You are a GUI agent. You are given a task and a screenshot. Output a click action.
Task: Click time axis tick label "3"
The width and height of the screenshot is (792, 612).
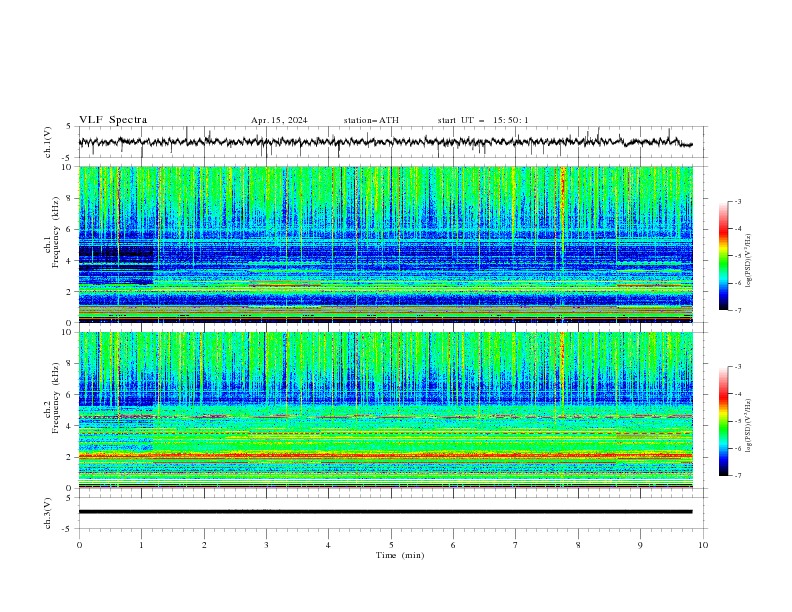pyautogui.click(x=266, y=545)
